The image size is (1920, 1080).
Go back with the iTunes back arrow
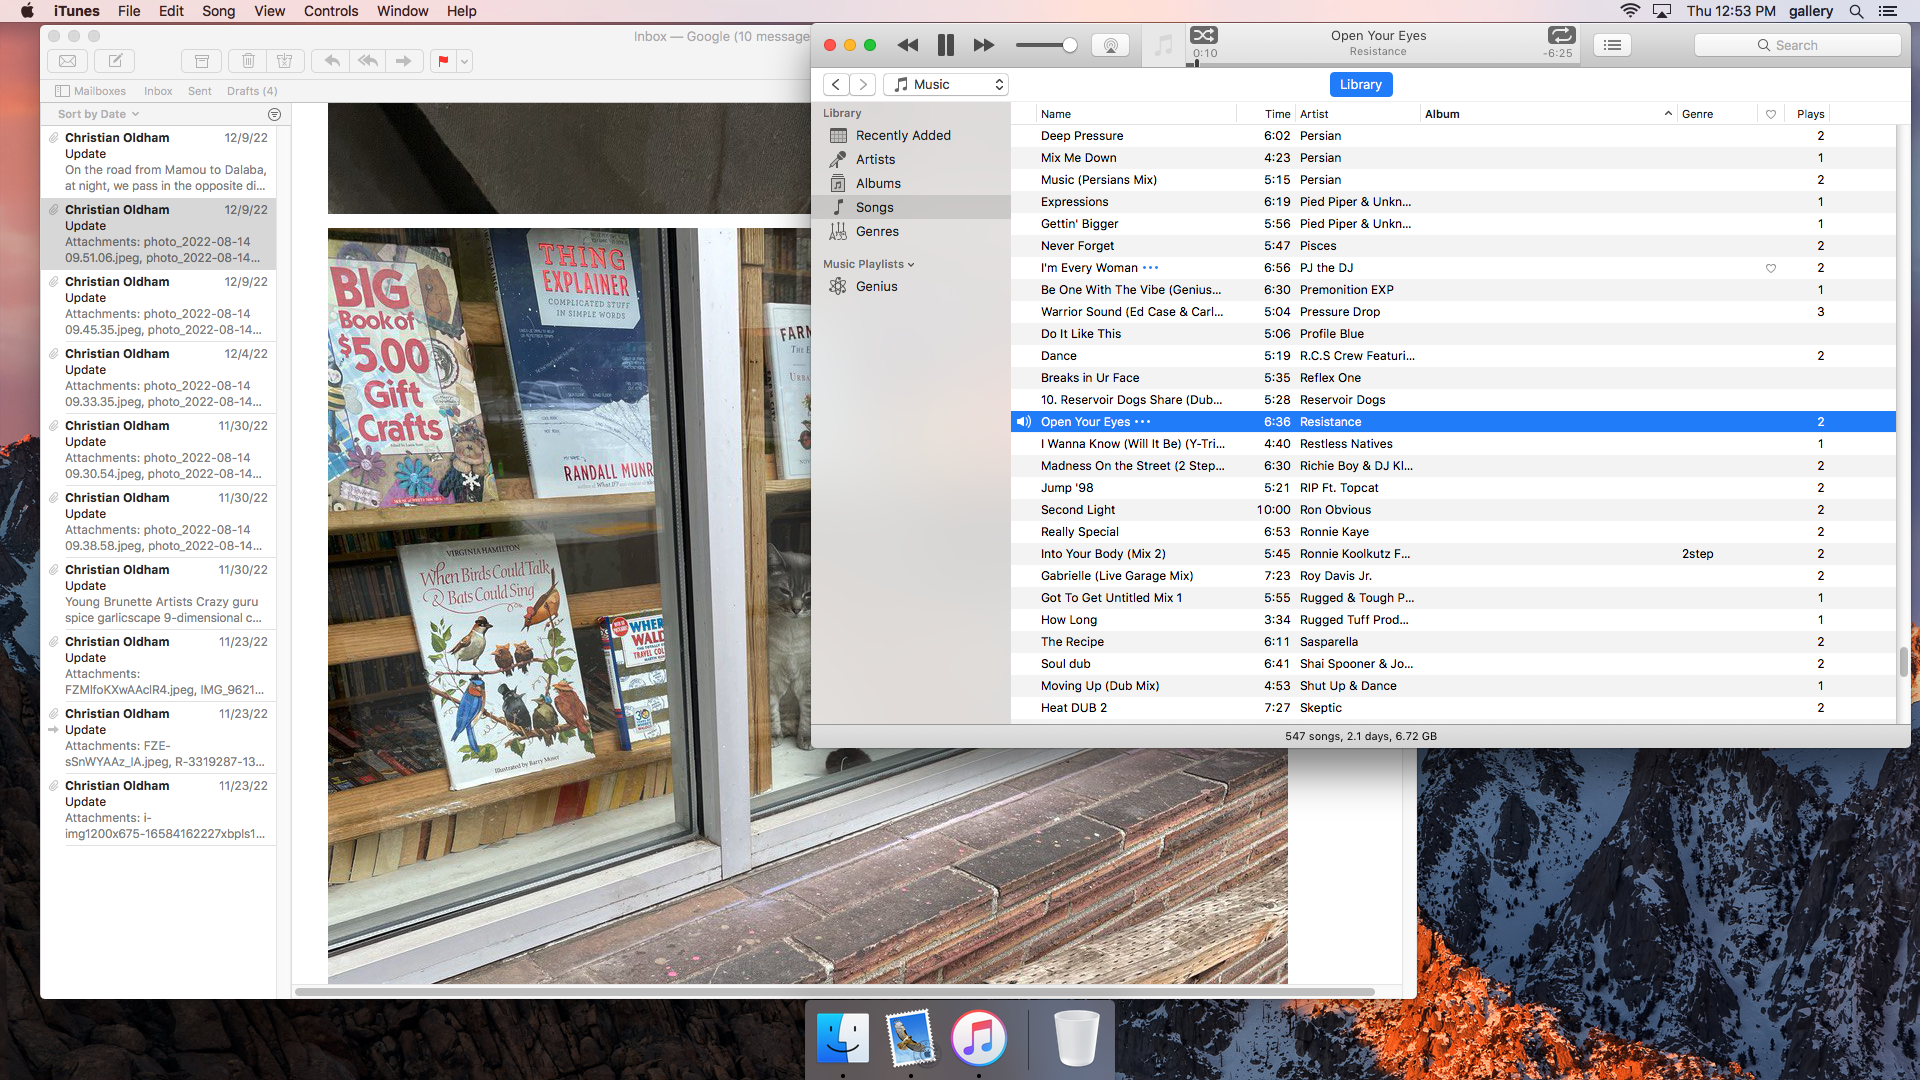click(x=836, y=84)
